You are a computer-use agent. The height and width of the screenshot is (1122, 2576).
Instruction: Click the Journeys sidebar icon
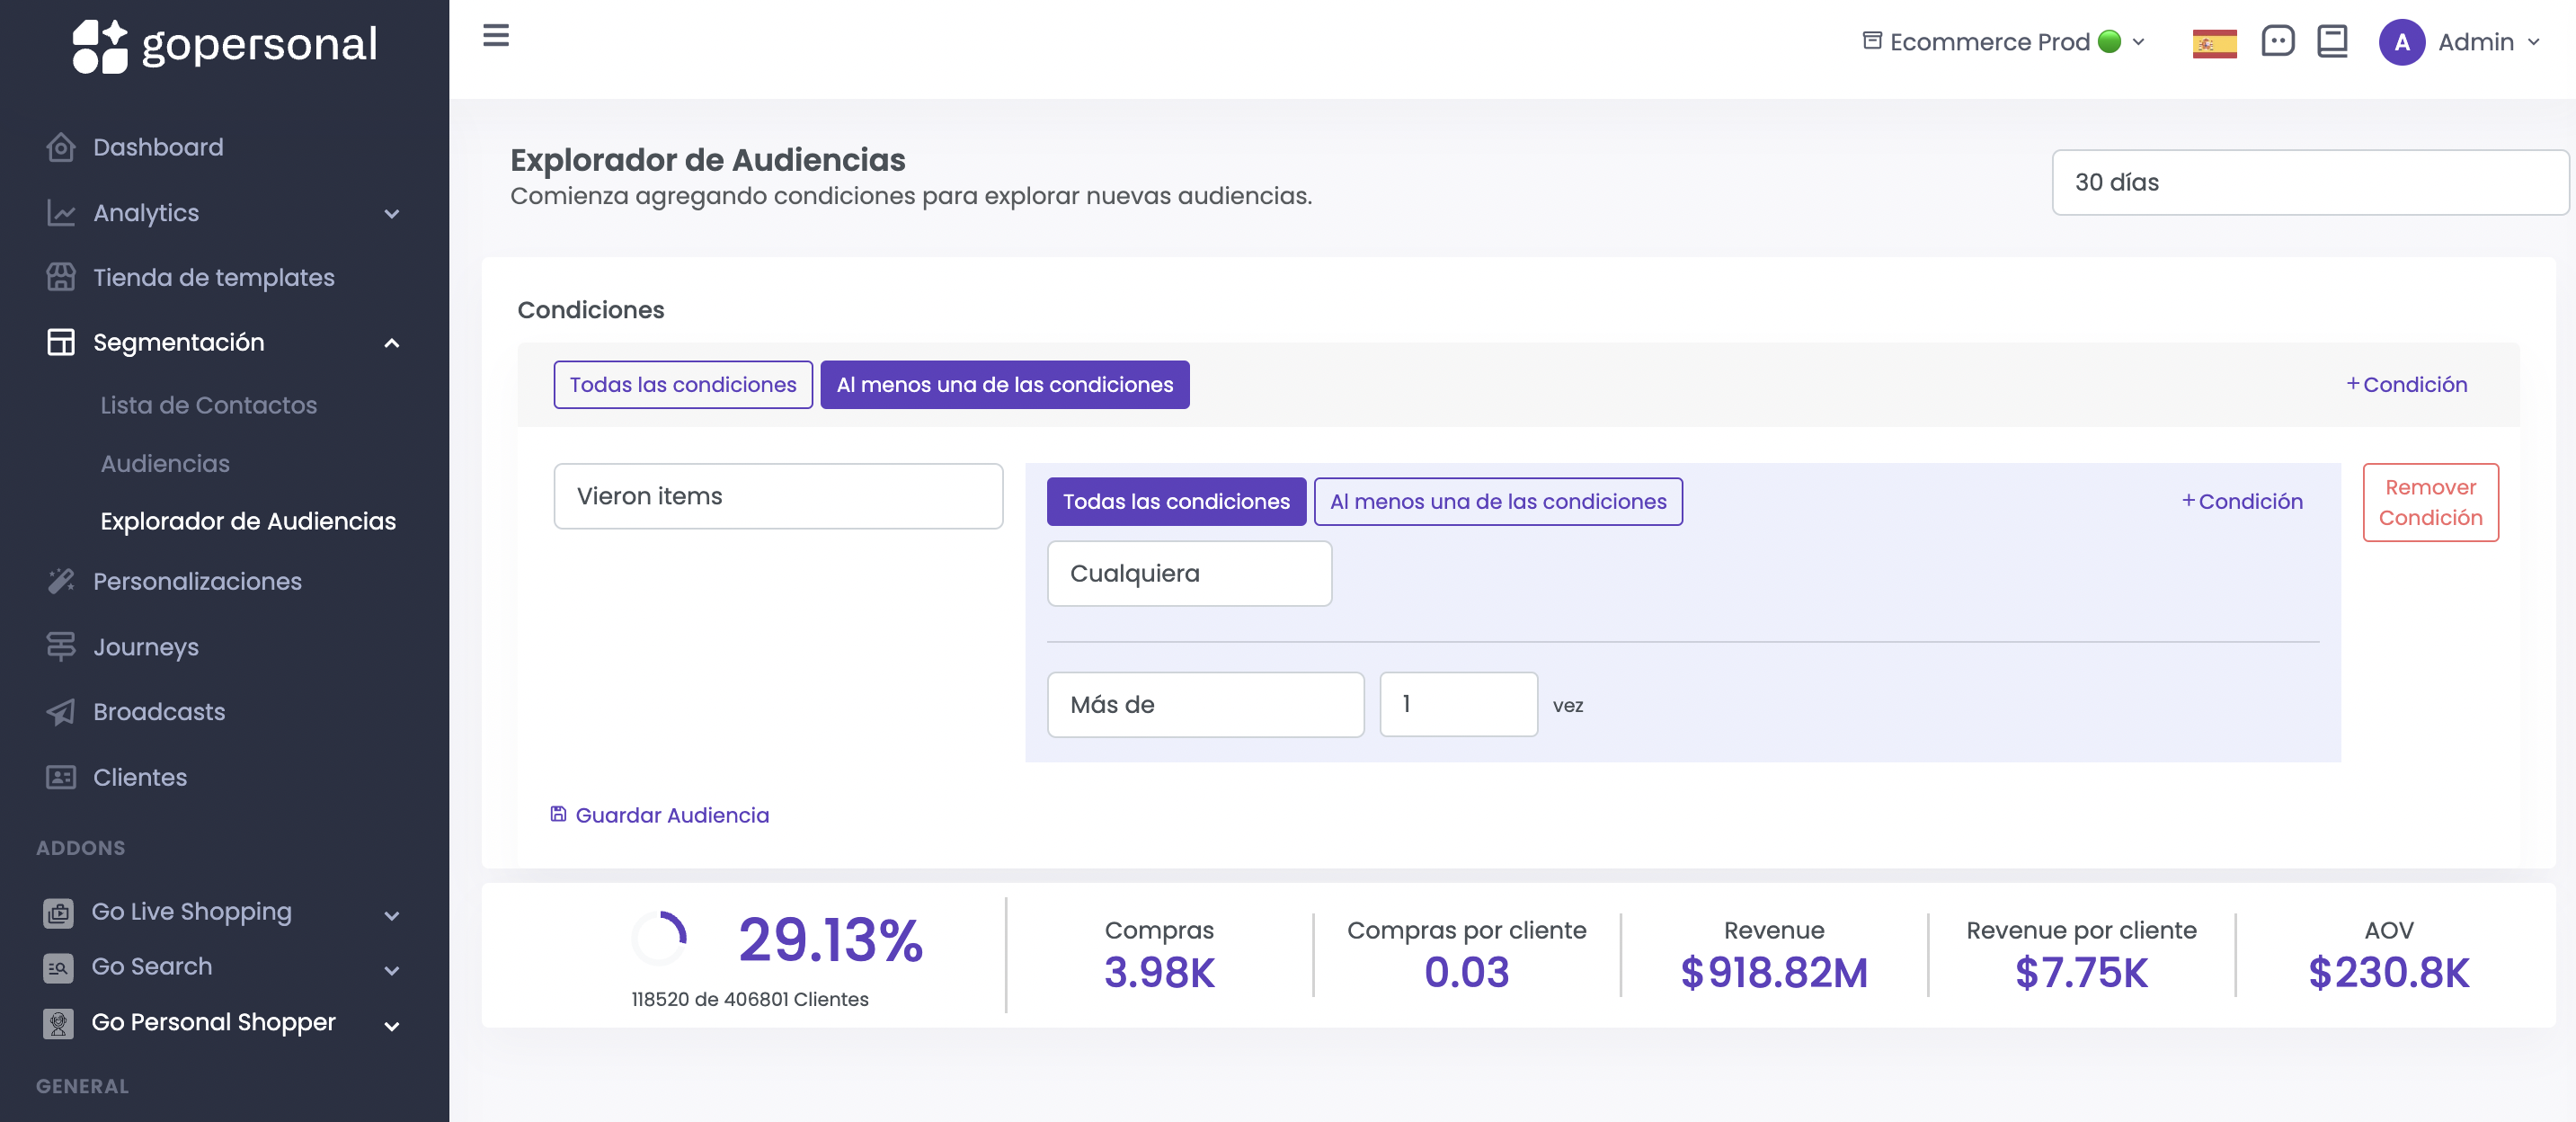click(61, 646)
